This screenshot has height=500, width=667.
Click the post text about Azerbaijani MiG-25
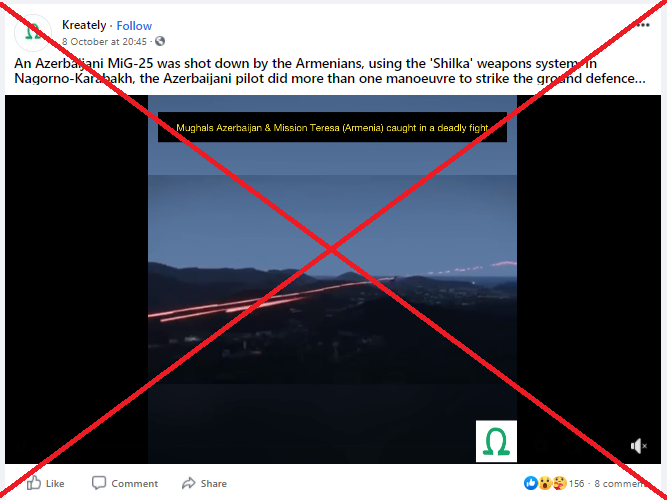pyautogui.click(x=330, y=71)
